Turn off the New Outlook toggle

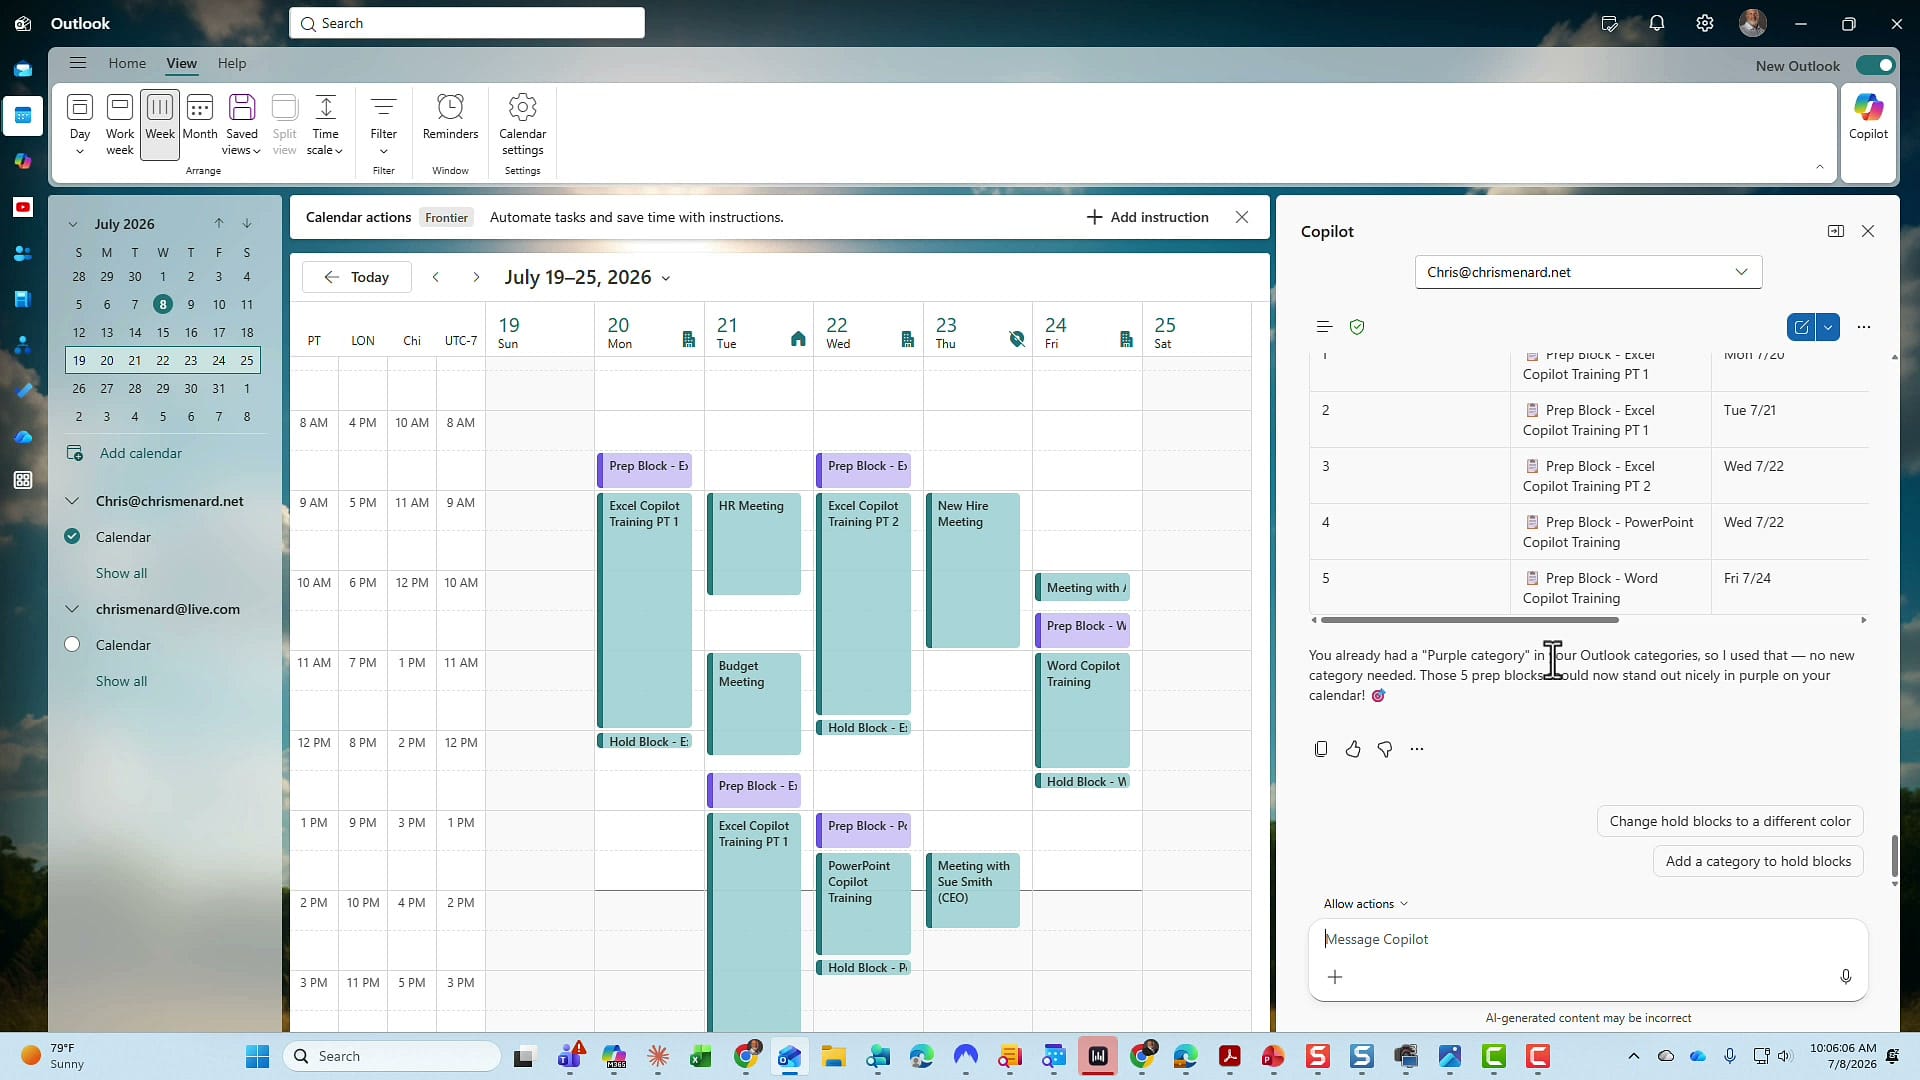click(x=1875, y=65)
